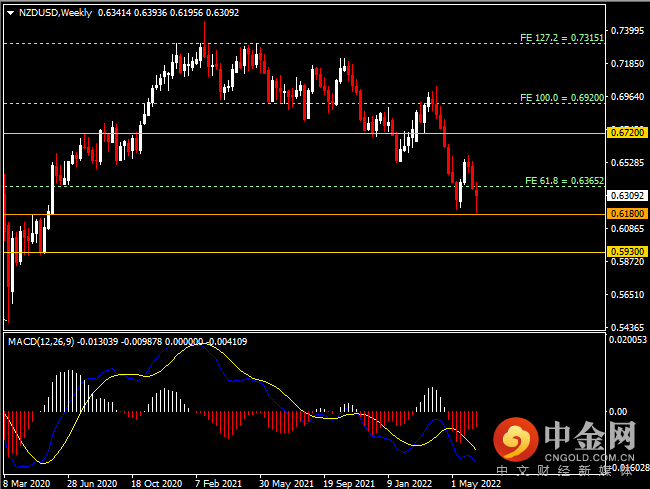
Task: Select the 7 Feb 2021 date label
Action: 217,481
